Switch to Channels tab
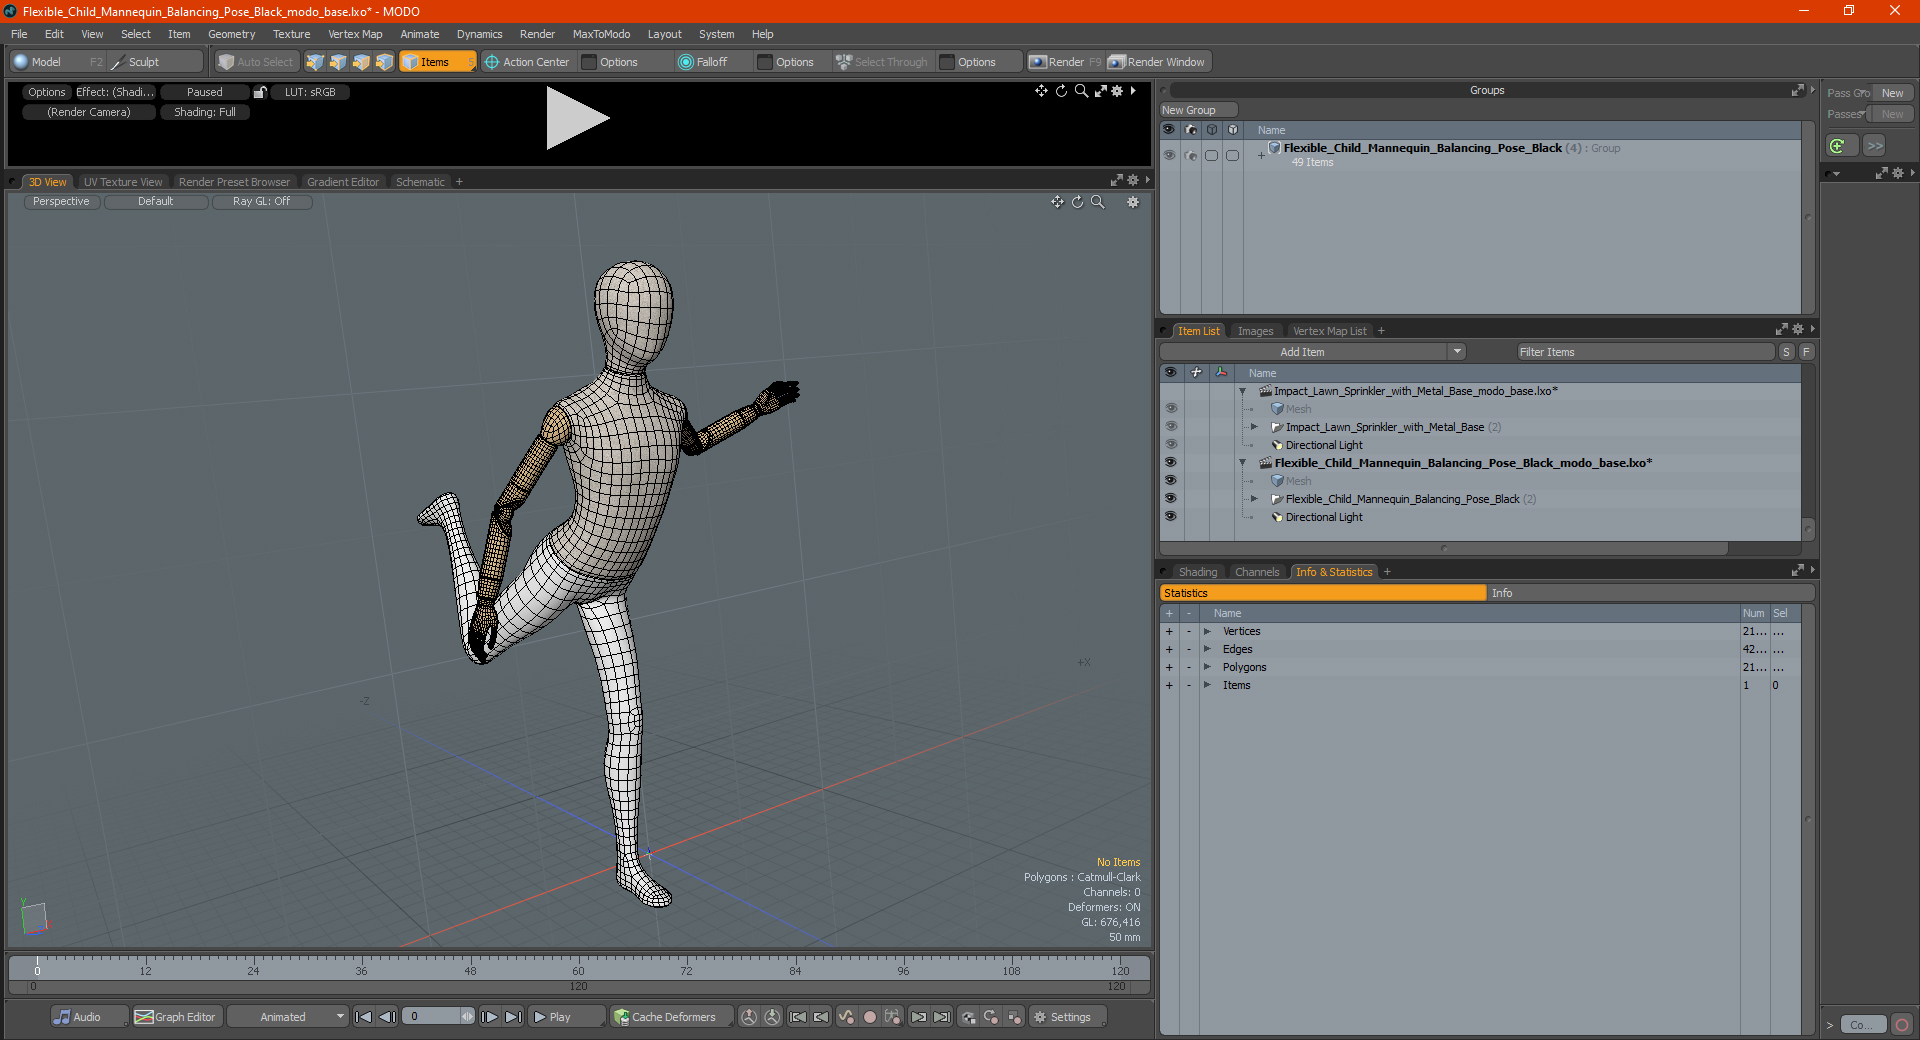Image resolution: width=1920 pixels, height=1040 pixels. click(1257, 572)
